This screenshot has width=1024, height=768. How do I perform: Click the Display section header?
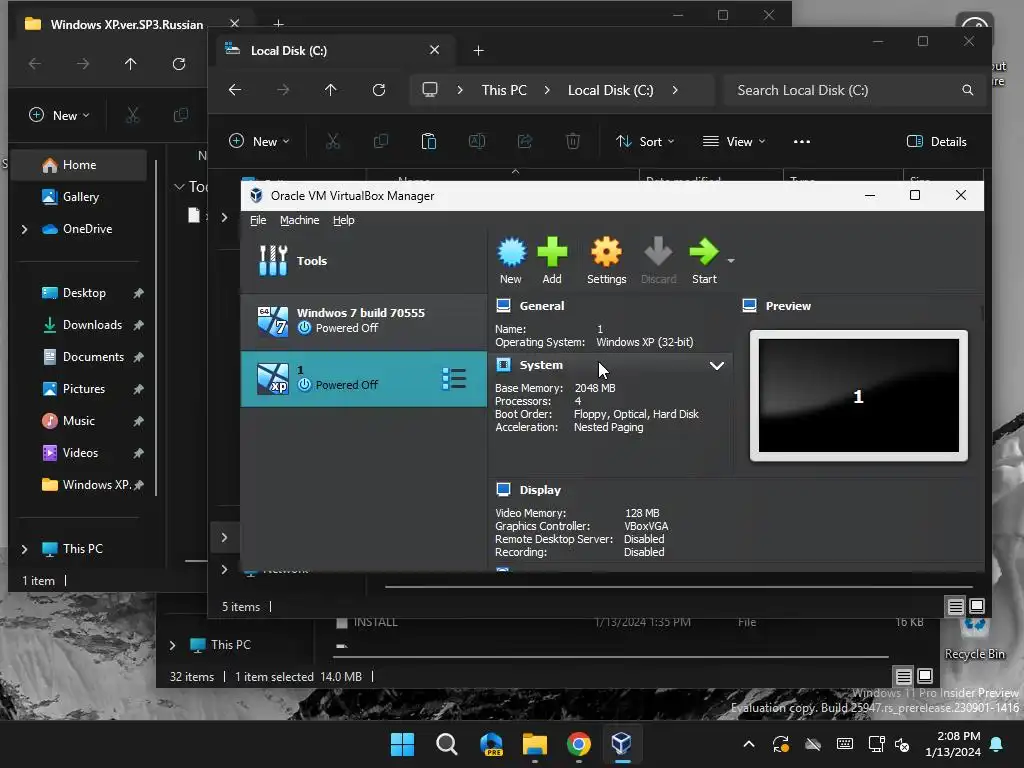coord(540,490)
